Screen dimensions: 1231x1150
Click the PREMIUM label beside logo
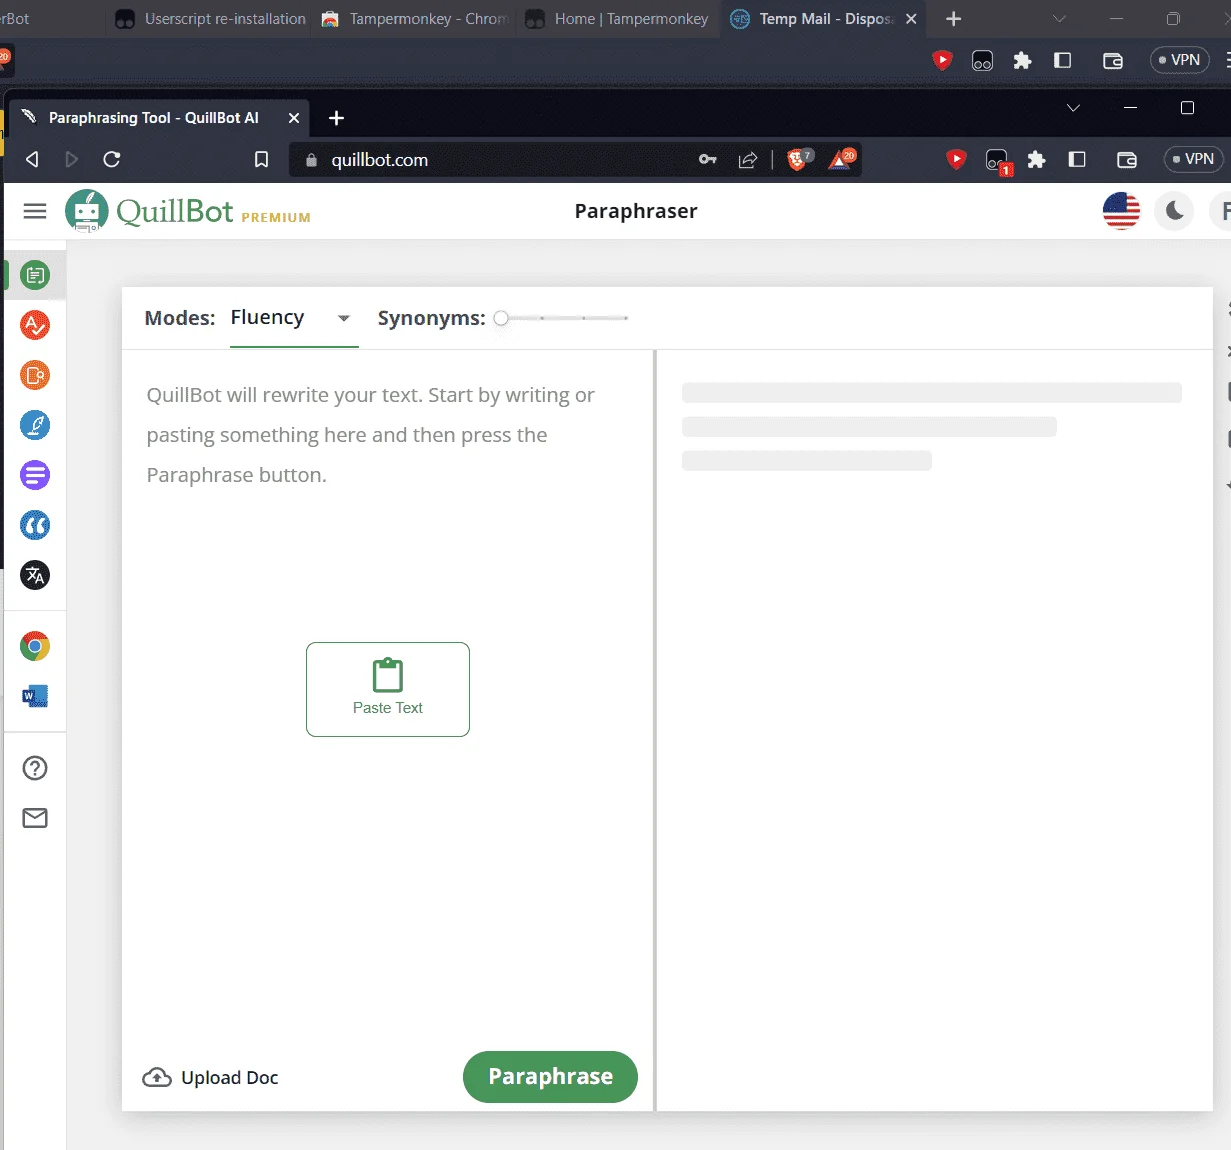pos(276,218)
